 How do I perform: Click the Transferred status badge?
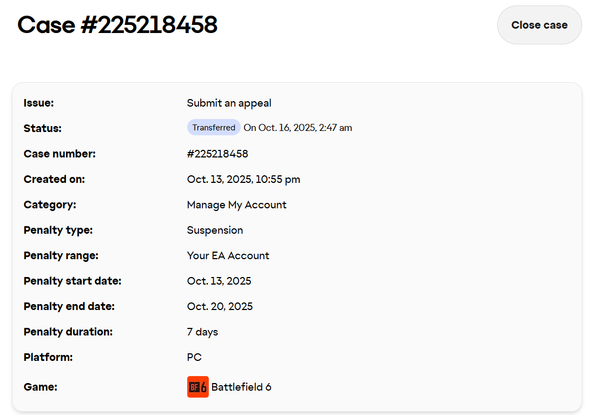(214, 128)
